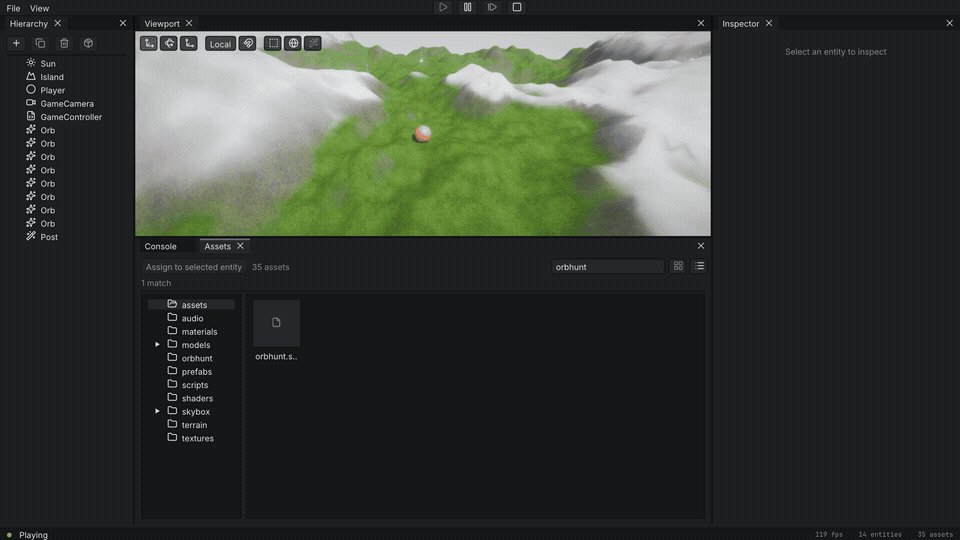Toggle Local transform space
The width and height of the screenshot is (960, 540).
(x=220, y=43)
